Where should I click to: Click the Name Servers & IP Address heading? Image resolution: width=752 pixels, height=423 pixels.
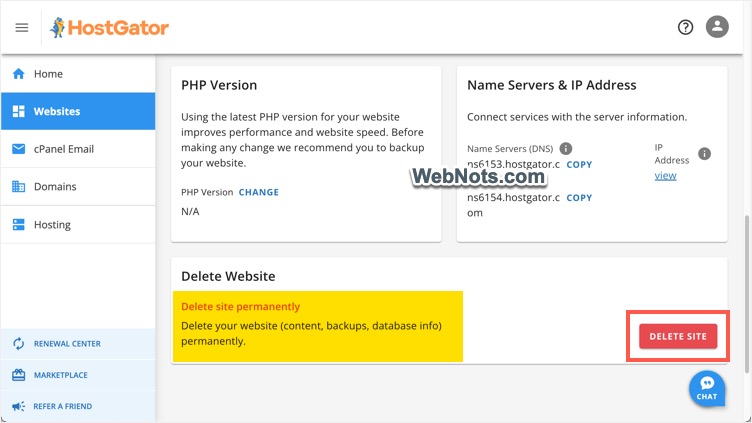coord(552,85)
